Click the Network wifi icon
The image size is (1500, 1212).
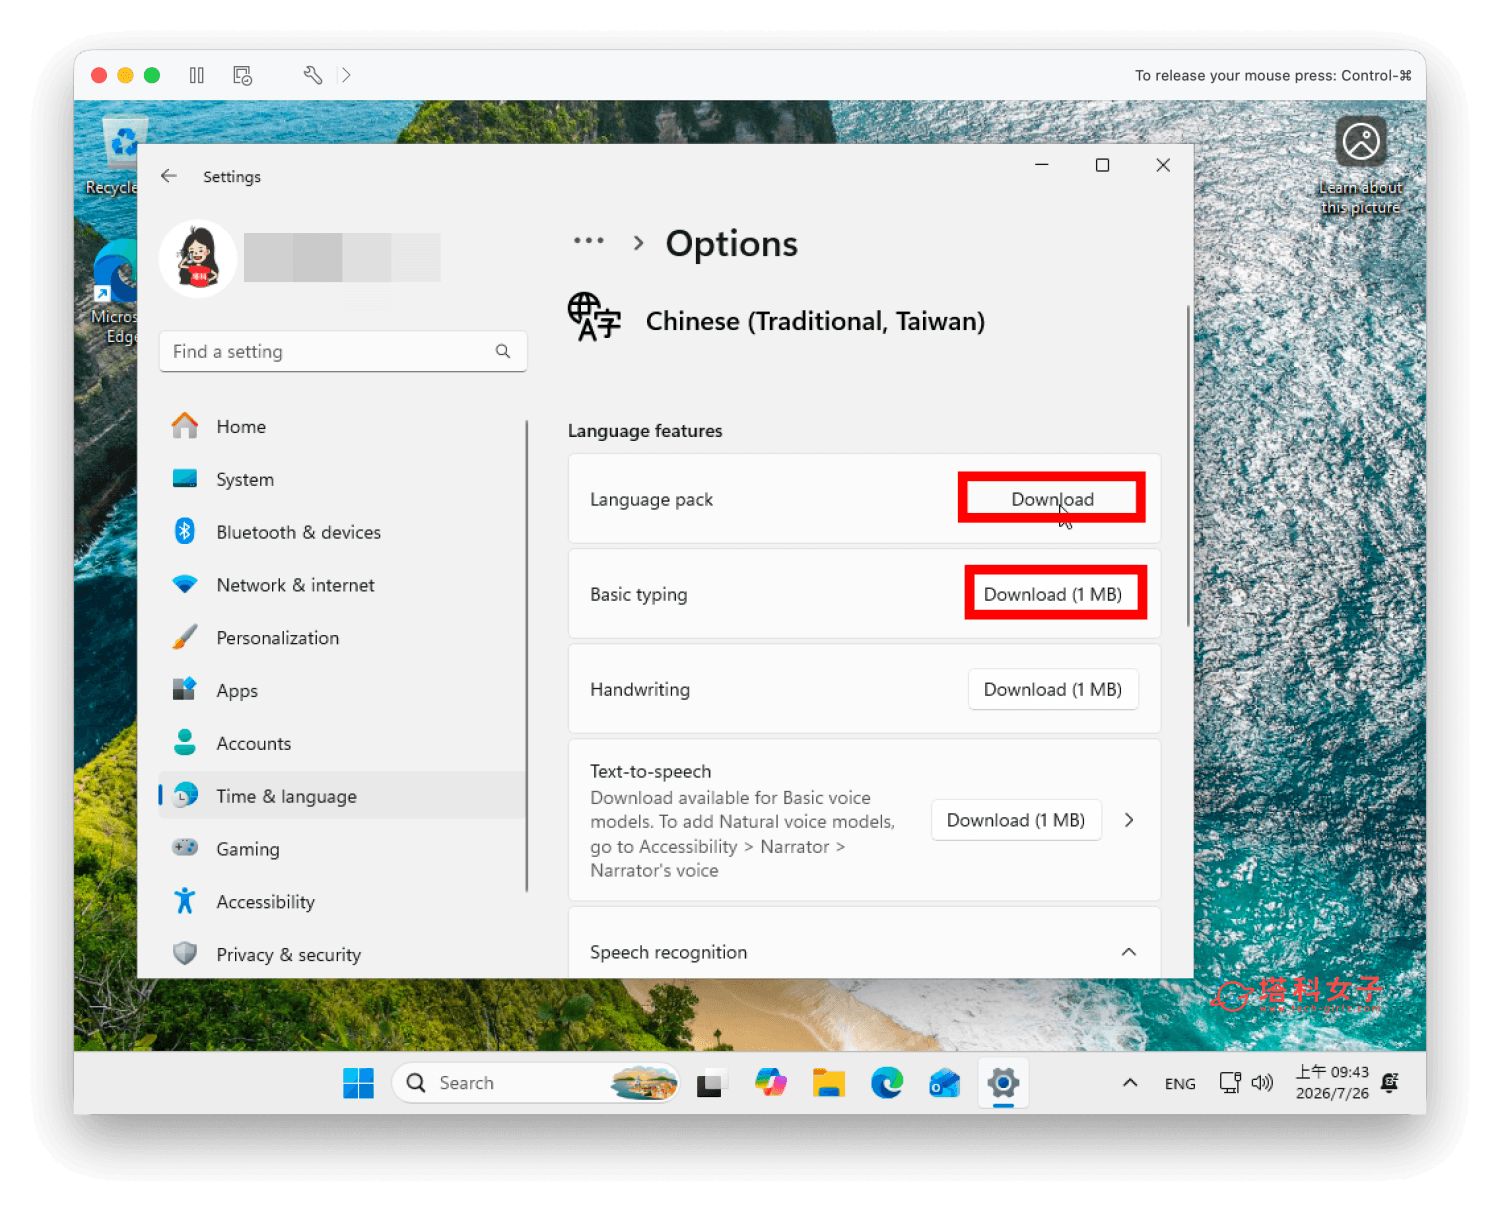185,584
